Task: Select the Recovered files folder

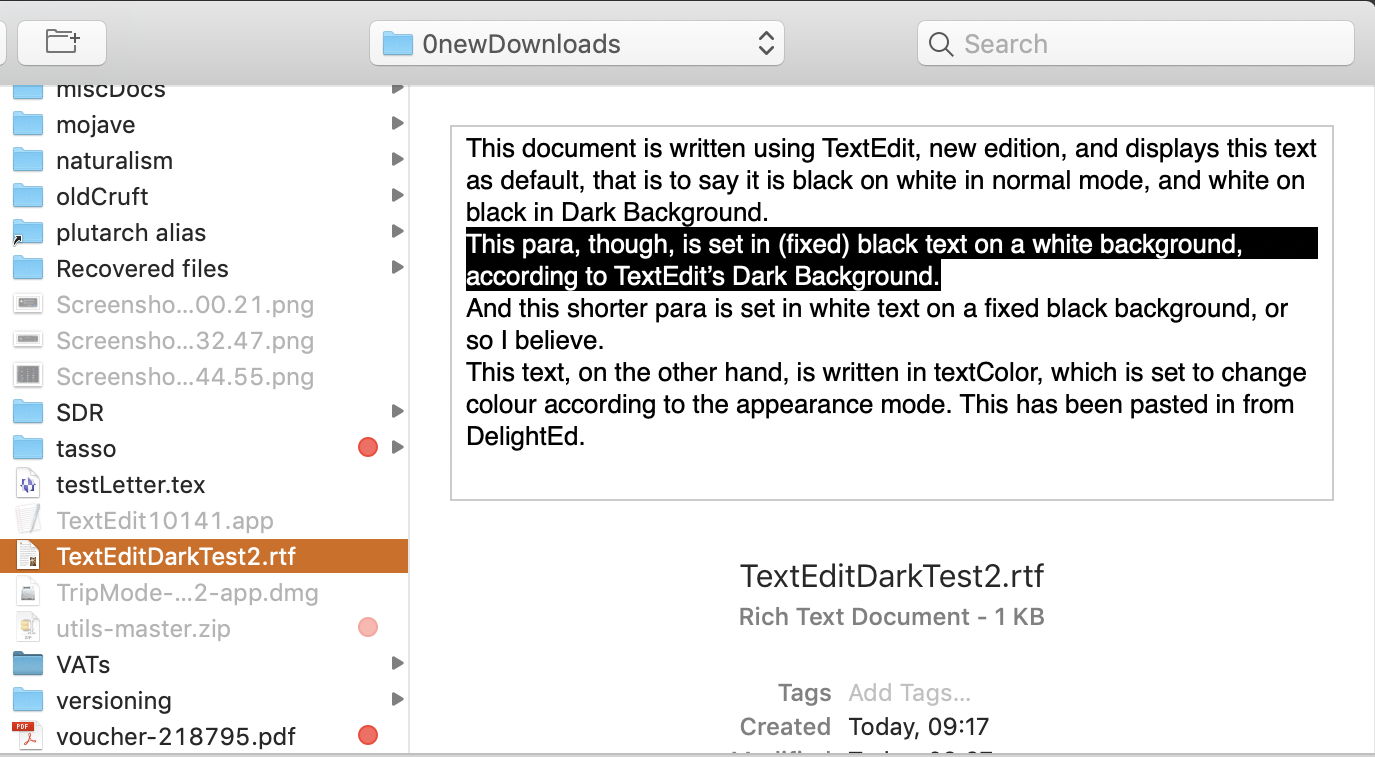Action: (x=142, y=269)
